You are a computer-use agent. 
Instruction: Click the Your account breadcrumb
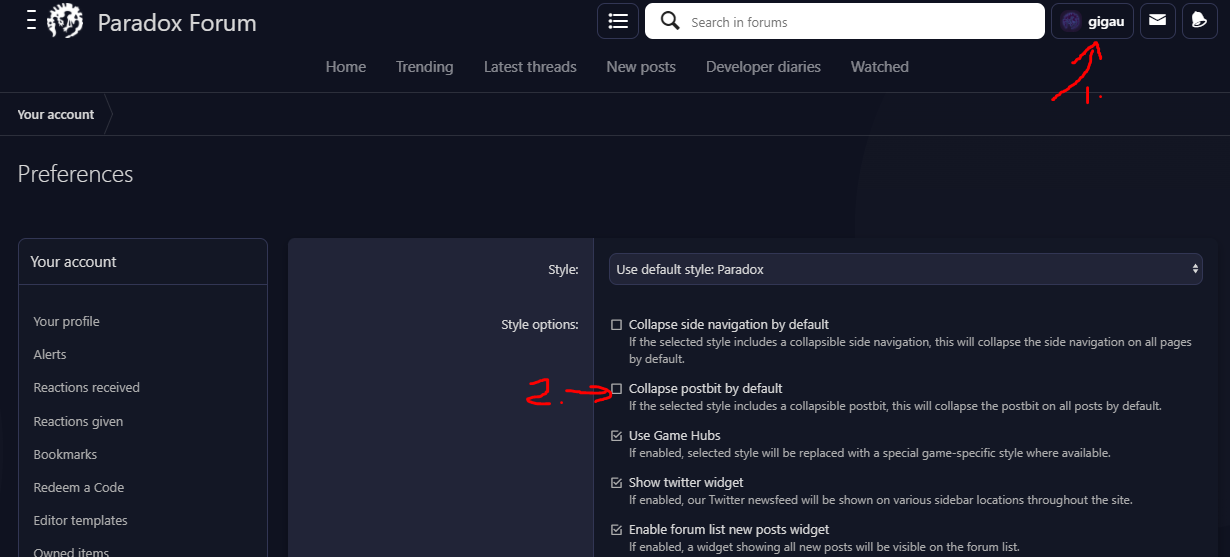pyautogui.click(x=56, y=115)
